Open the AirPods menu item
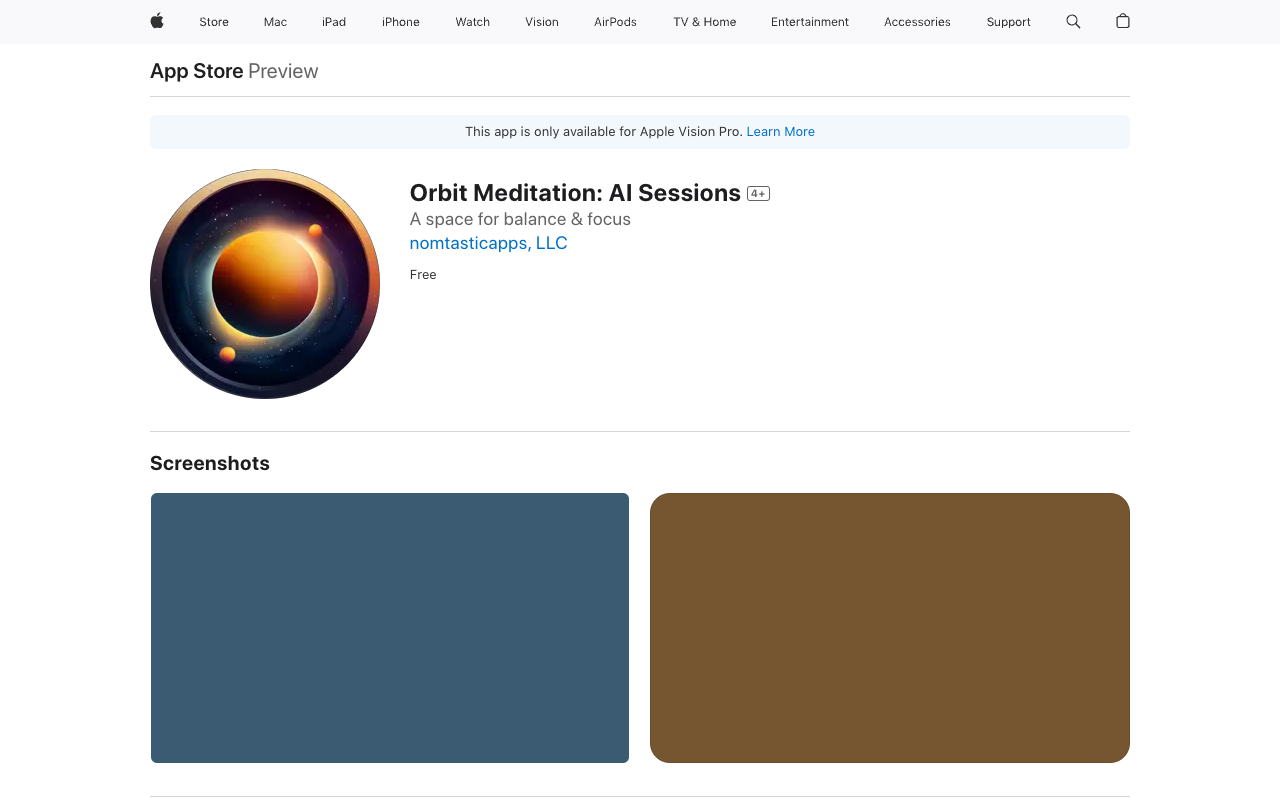Viewport: 1280px width, 800px height. point(615,22)
